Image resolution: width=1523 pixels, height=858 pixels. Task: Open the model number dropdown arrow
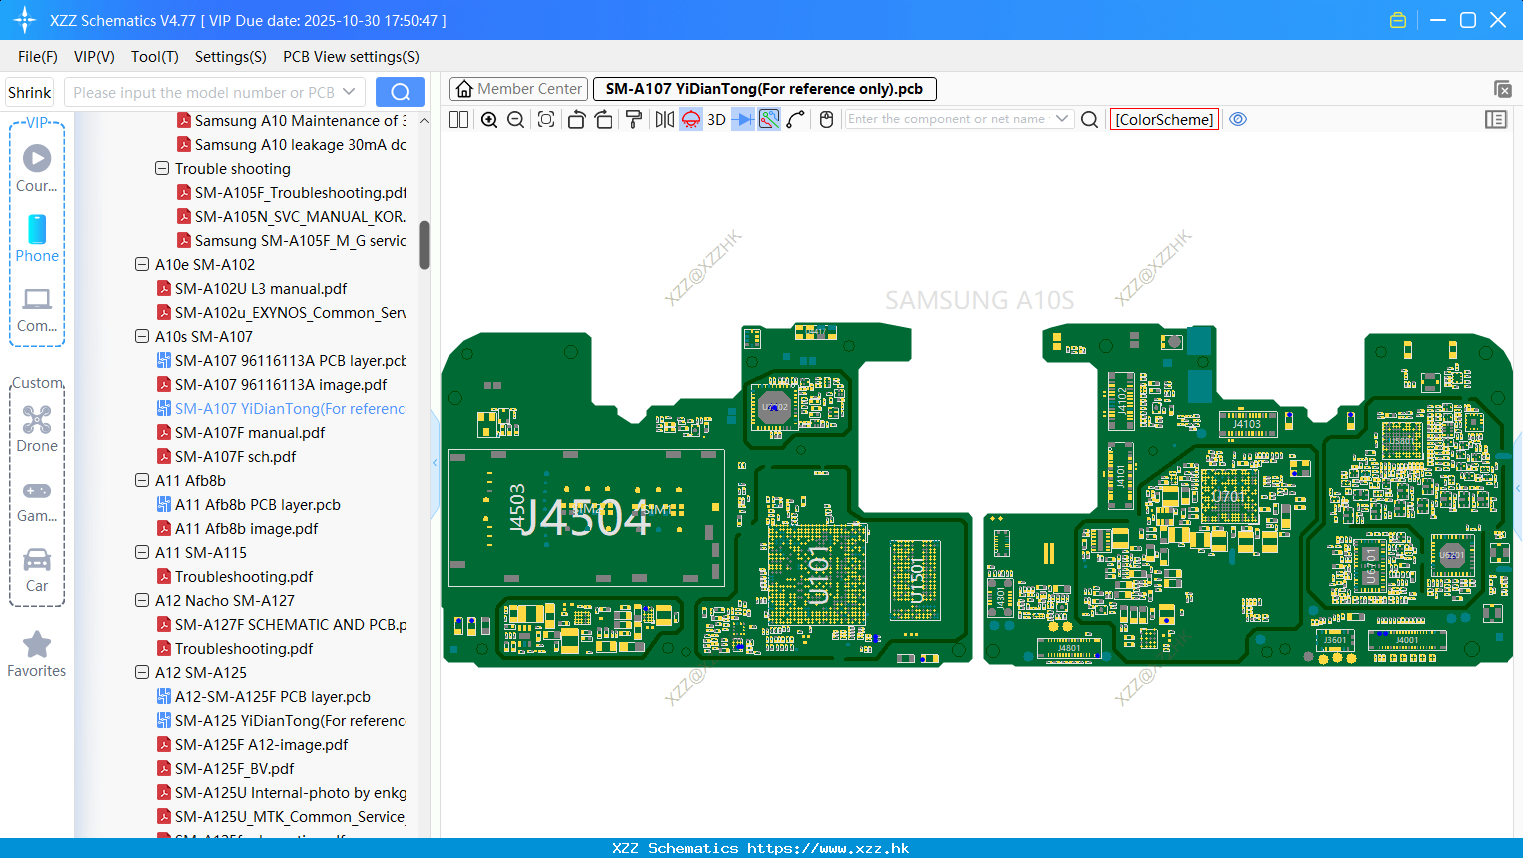point(349,92)
